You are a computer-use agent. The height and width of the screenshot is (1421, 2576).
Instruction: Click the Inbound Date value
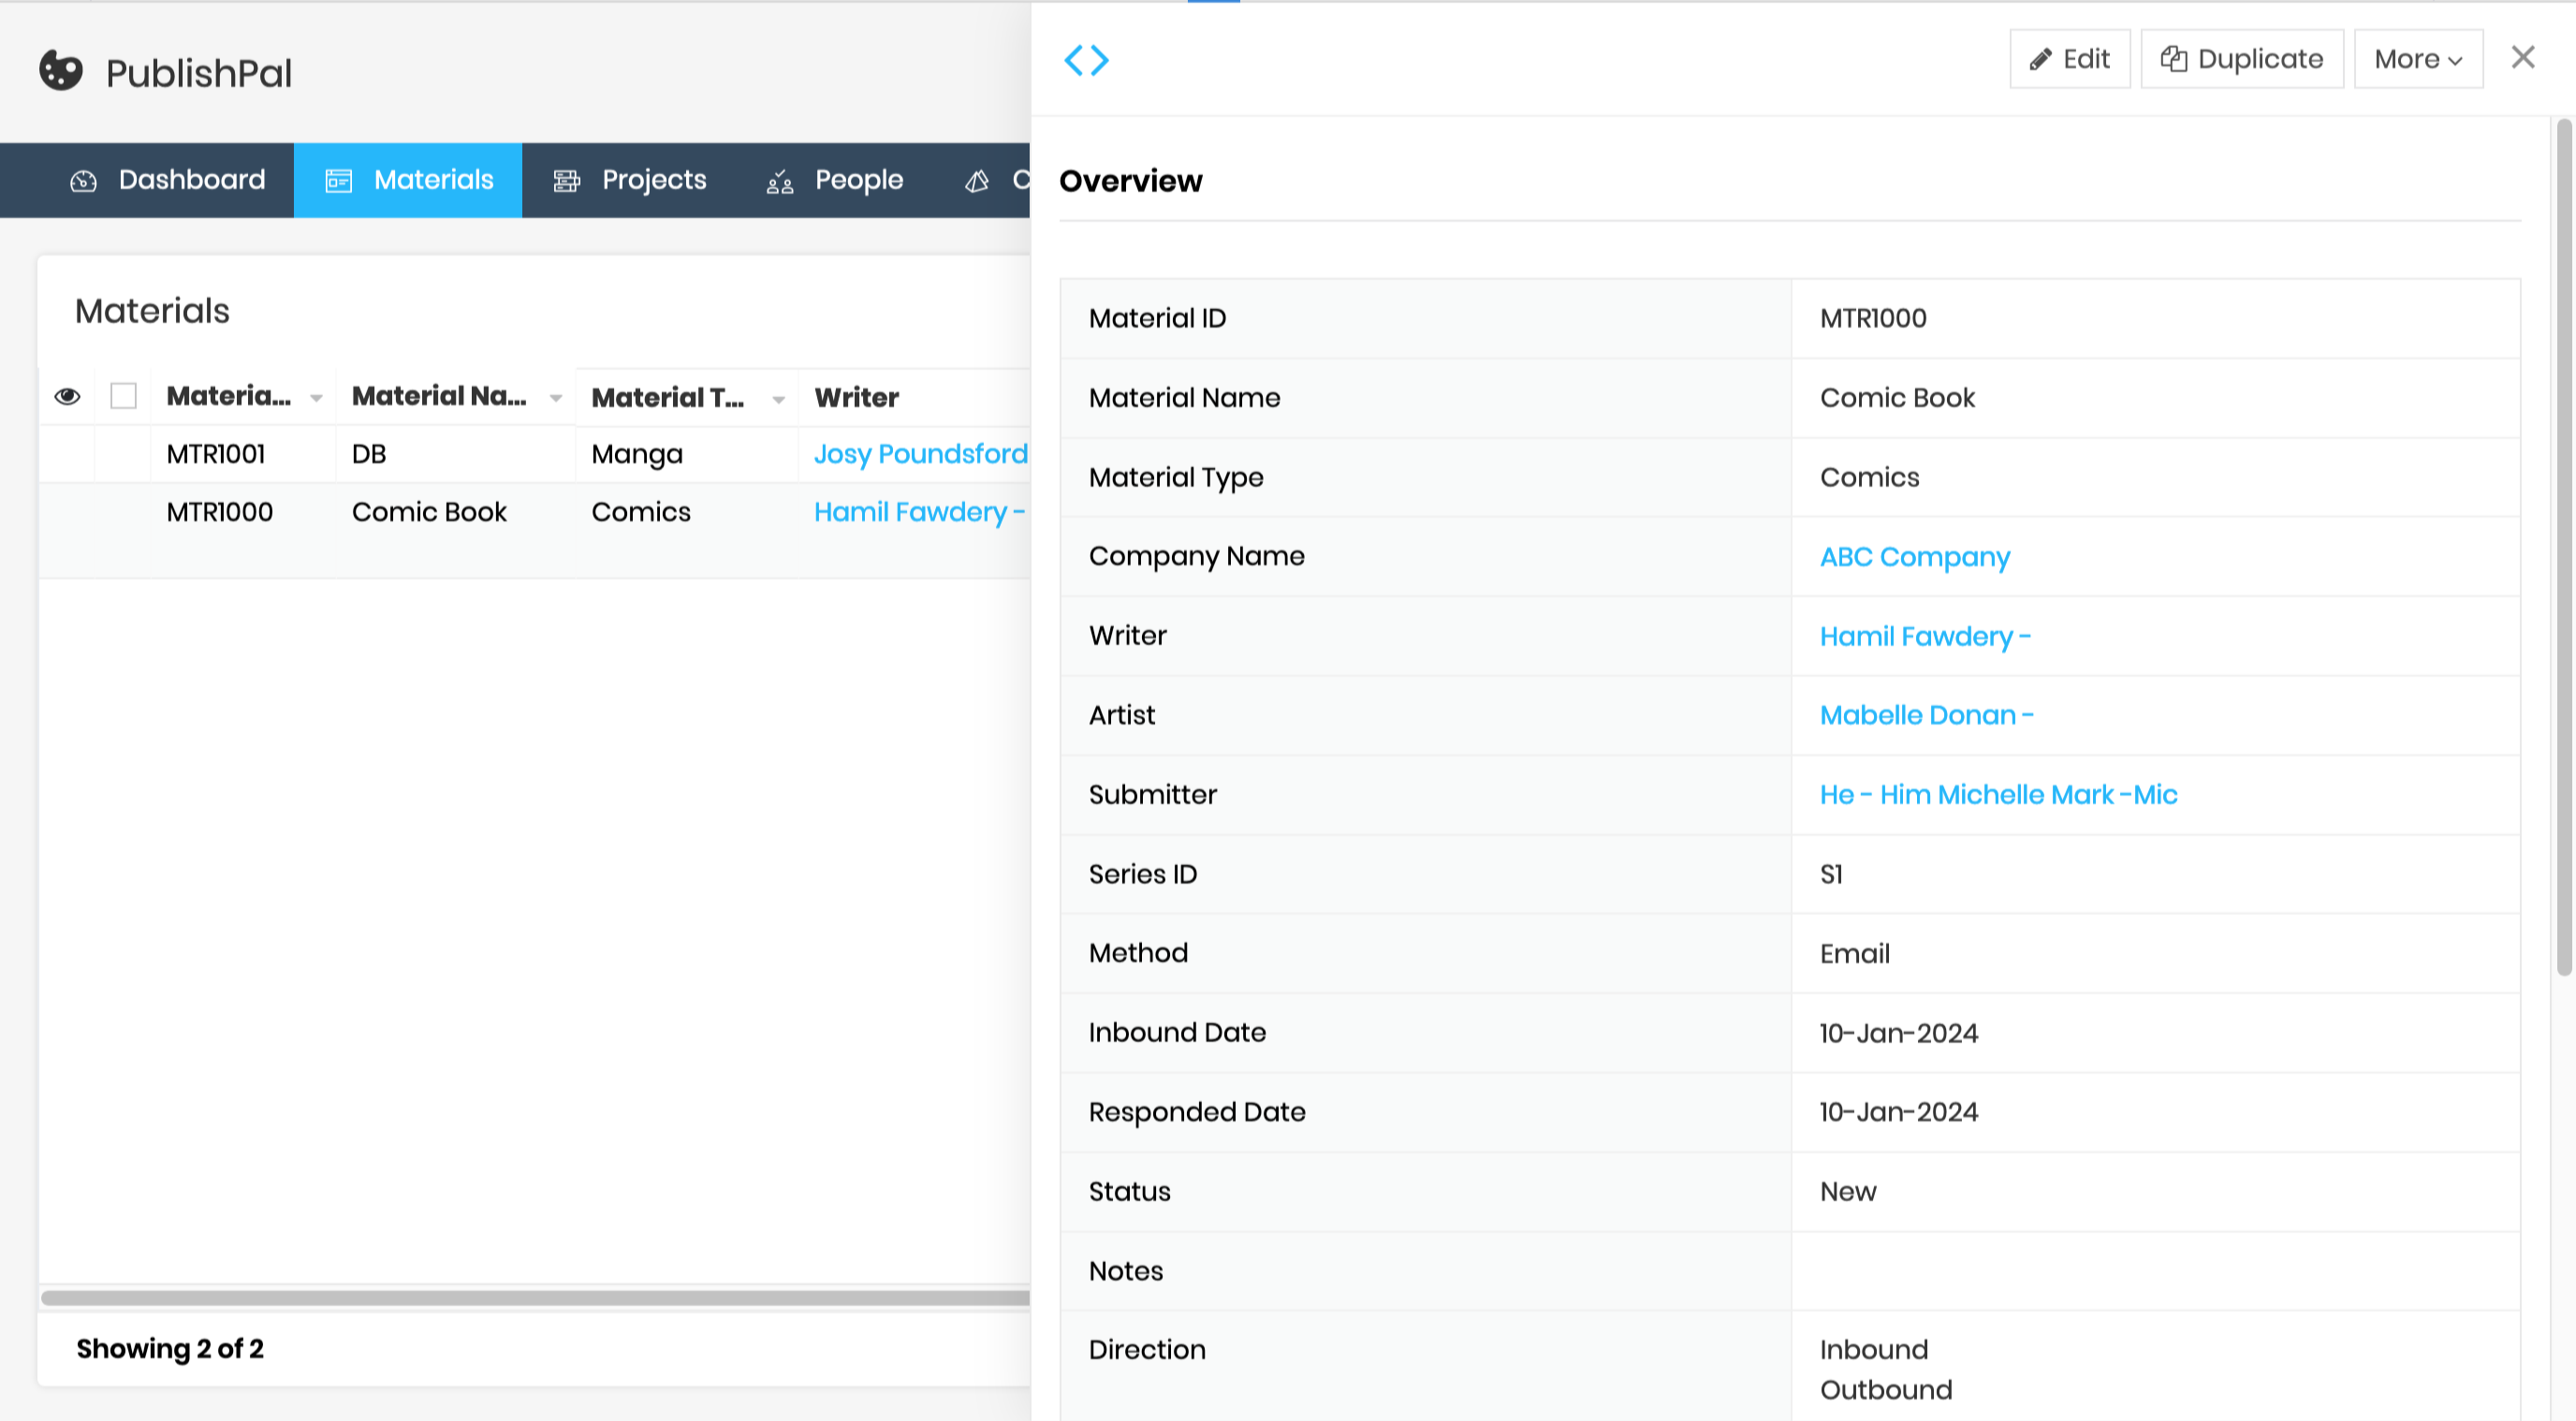(x=1898, y=1033)
